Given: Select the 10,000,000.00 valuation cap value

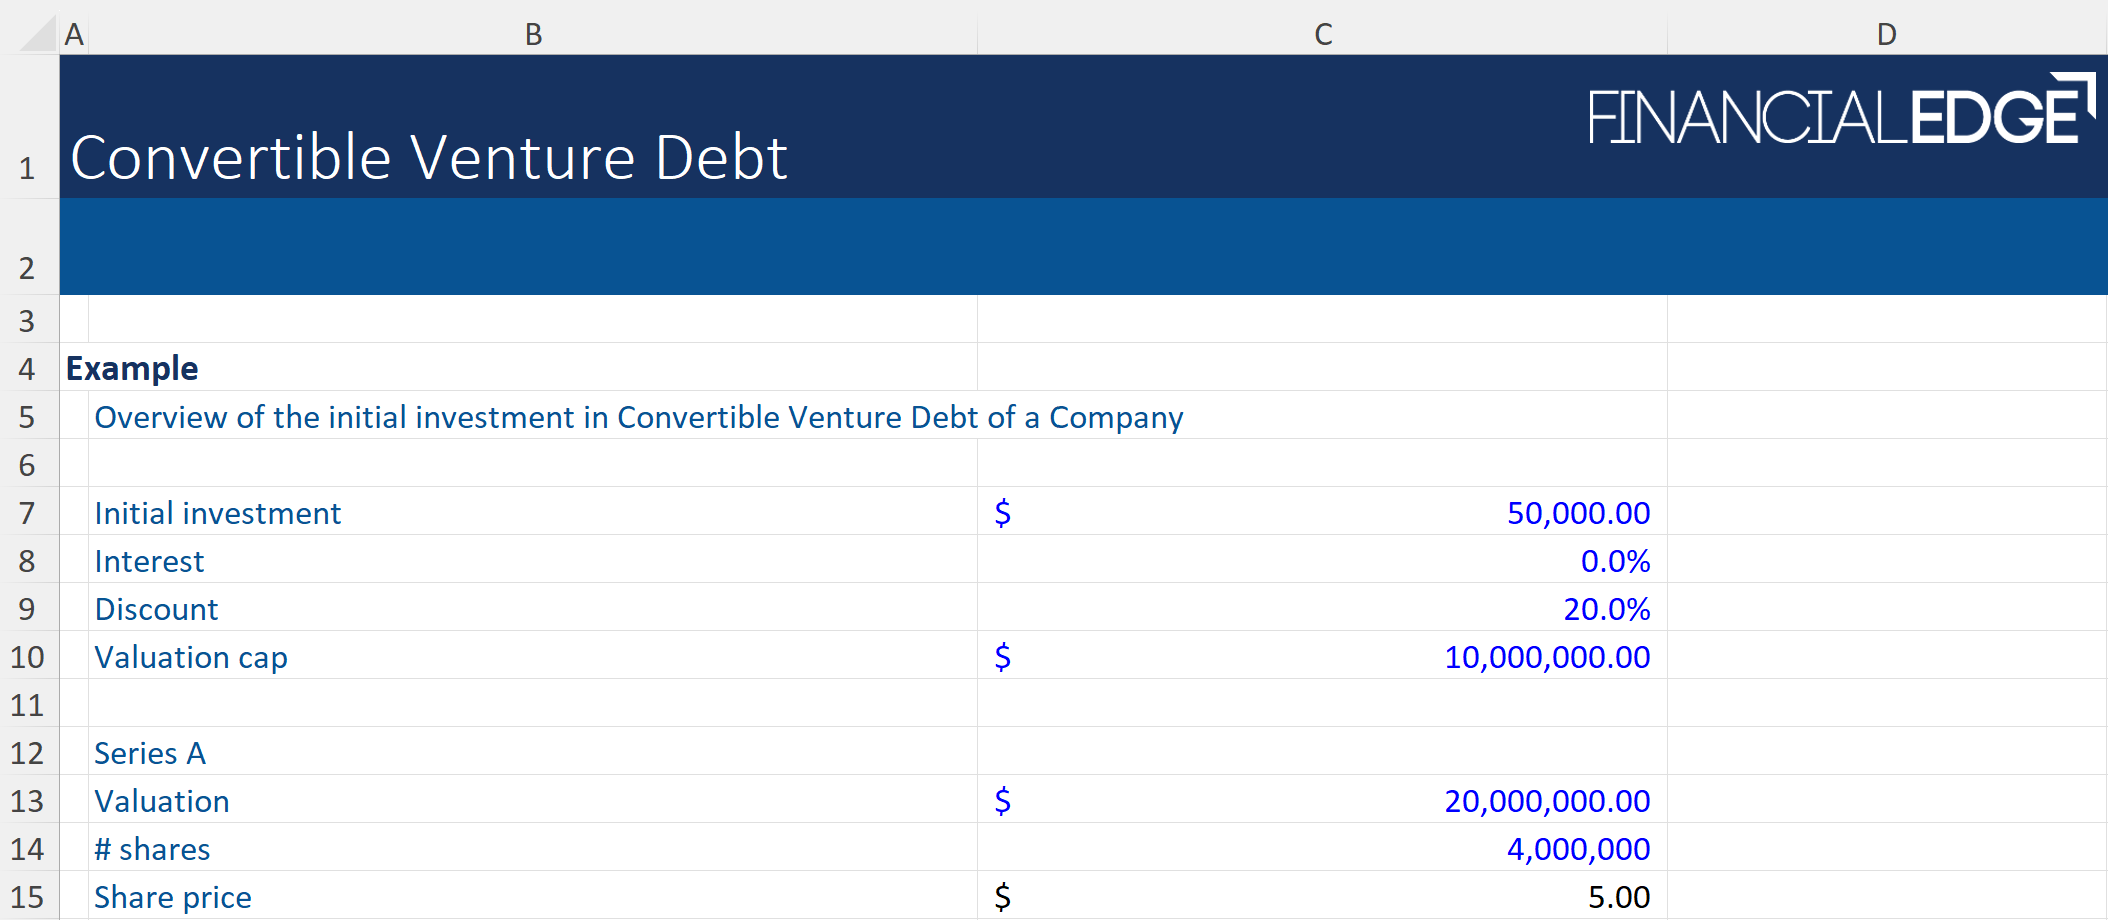Looking at the screenshot, I should click(1546, 657).
